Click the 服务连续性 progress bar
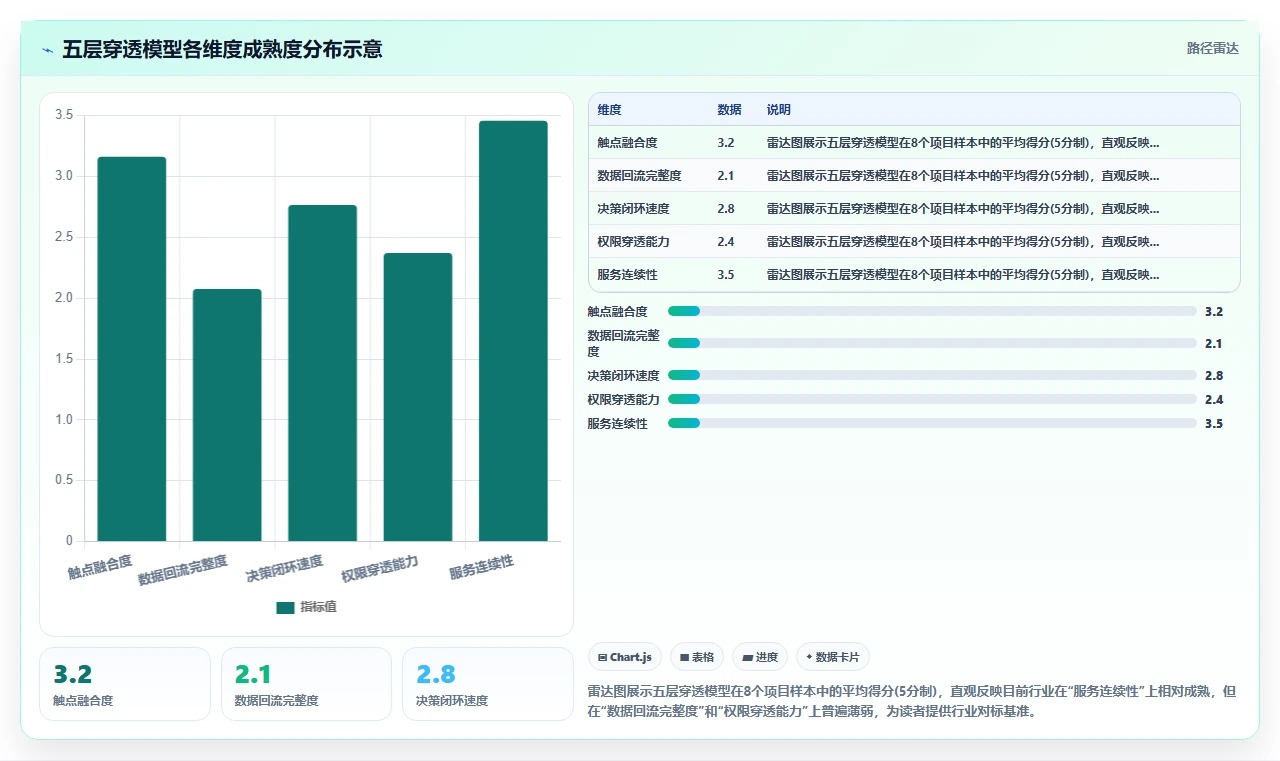The height and width of the screenshot is (761, 1280). [932, 423]
